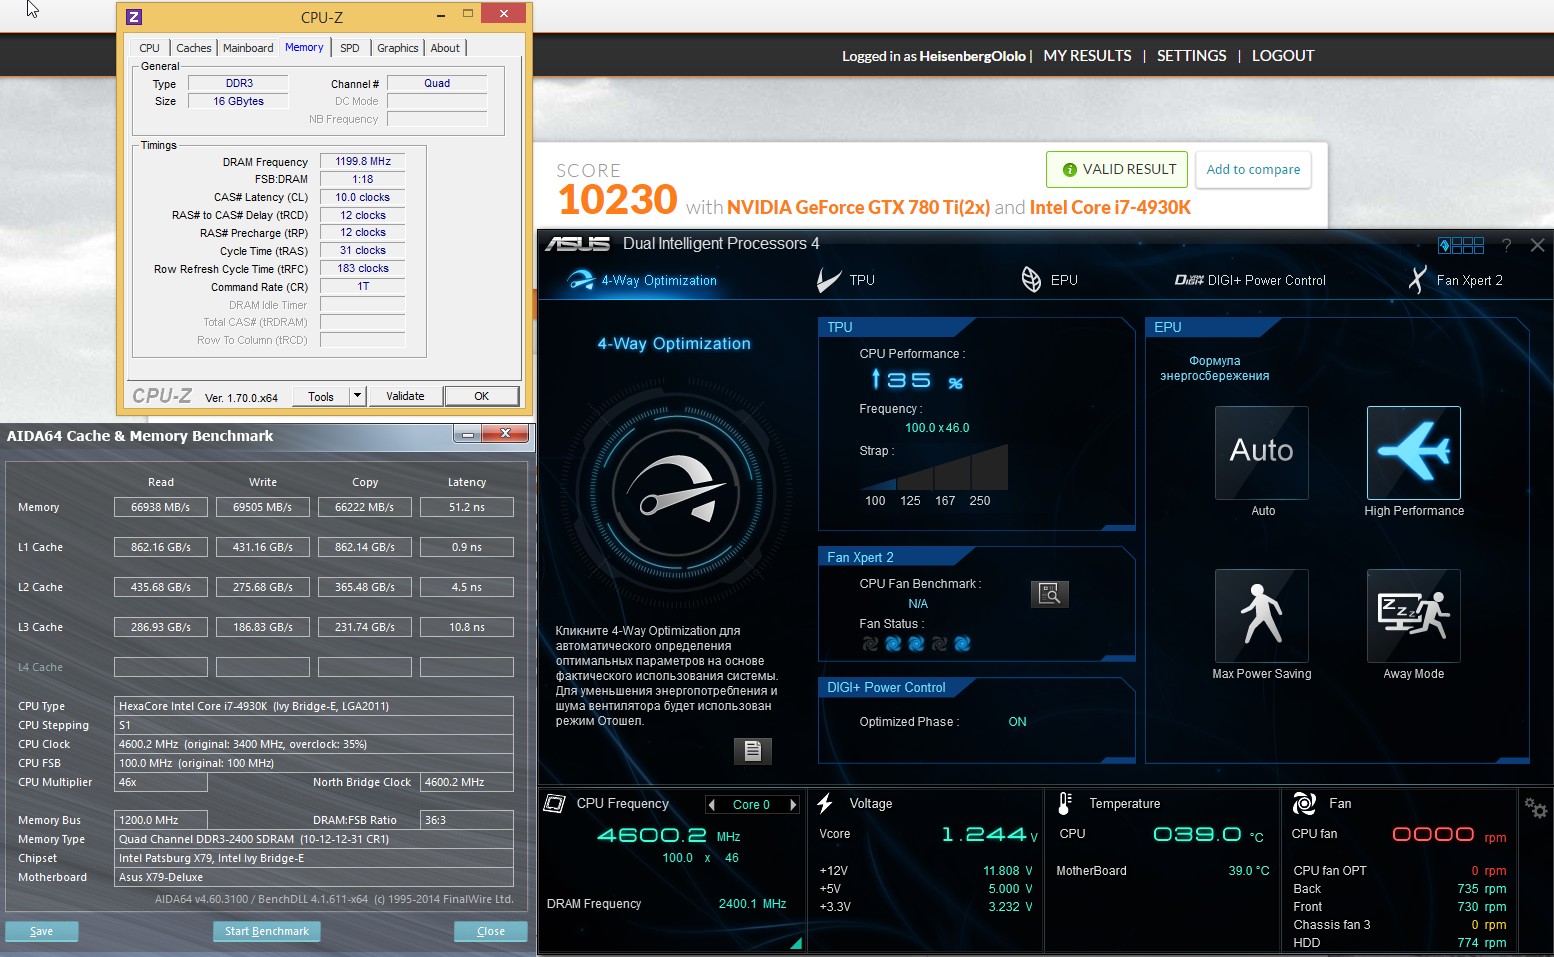Confirm with OK in CPU-Z
Screen dimensions: 1554x957
(x=481, y=396)
